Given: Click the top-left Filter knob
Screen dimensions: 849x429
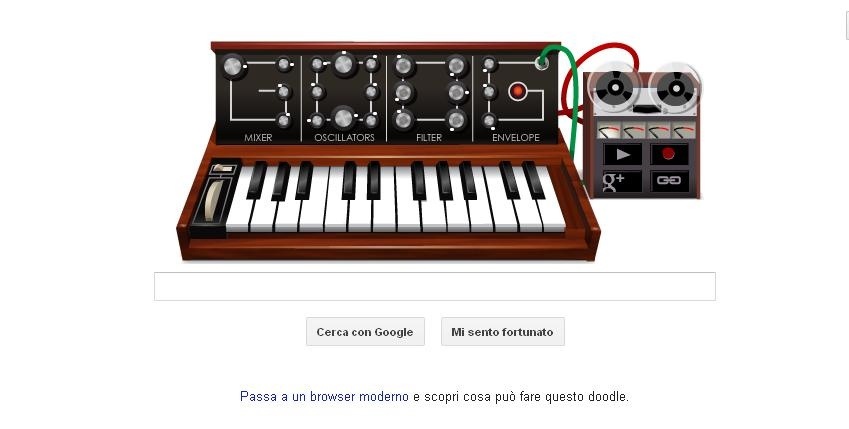Looking at the screenshot, I should [403, 66].
